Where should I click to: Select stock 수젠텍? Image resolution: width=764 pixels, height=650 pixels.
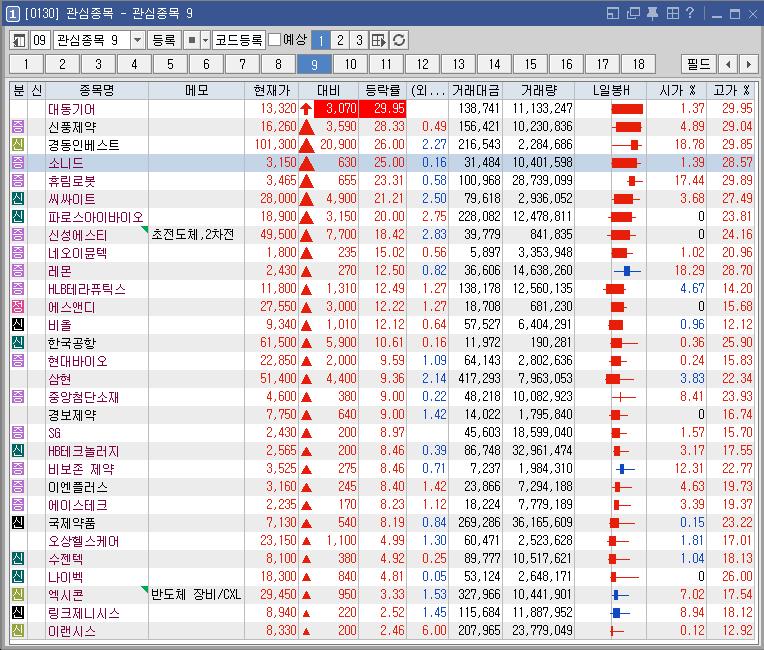65,559
